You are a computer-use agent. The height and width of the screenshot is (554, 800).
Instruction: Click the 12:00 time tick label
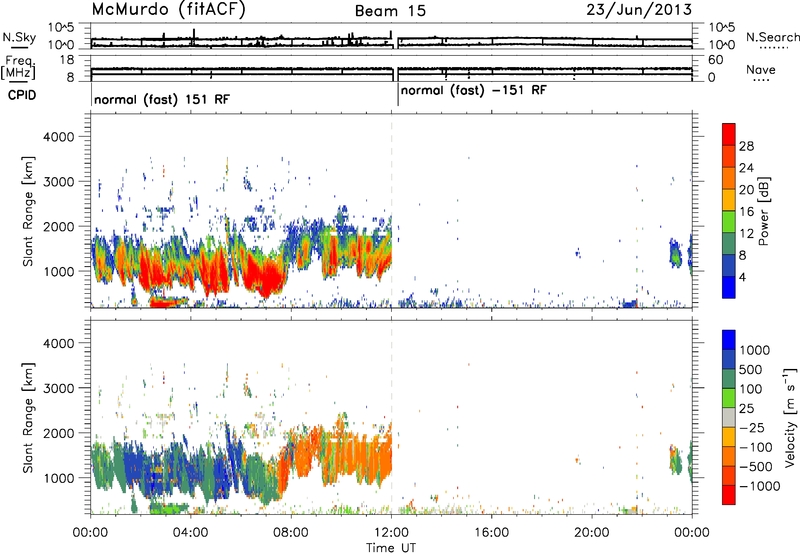(391, 533)
